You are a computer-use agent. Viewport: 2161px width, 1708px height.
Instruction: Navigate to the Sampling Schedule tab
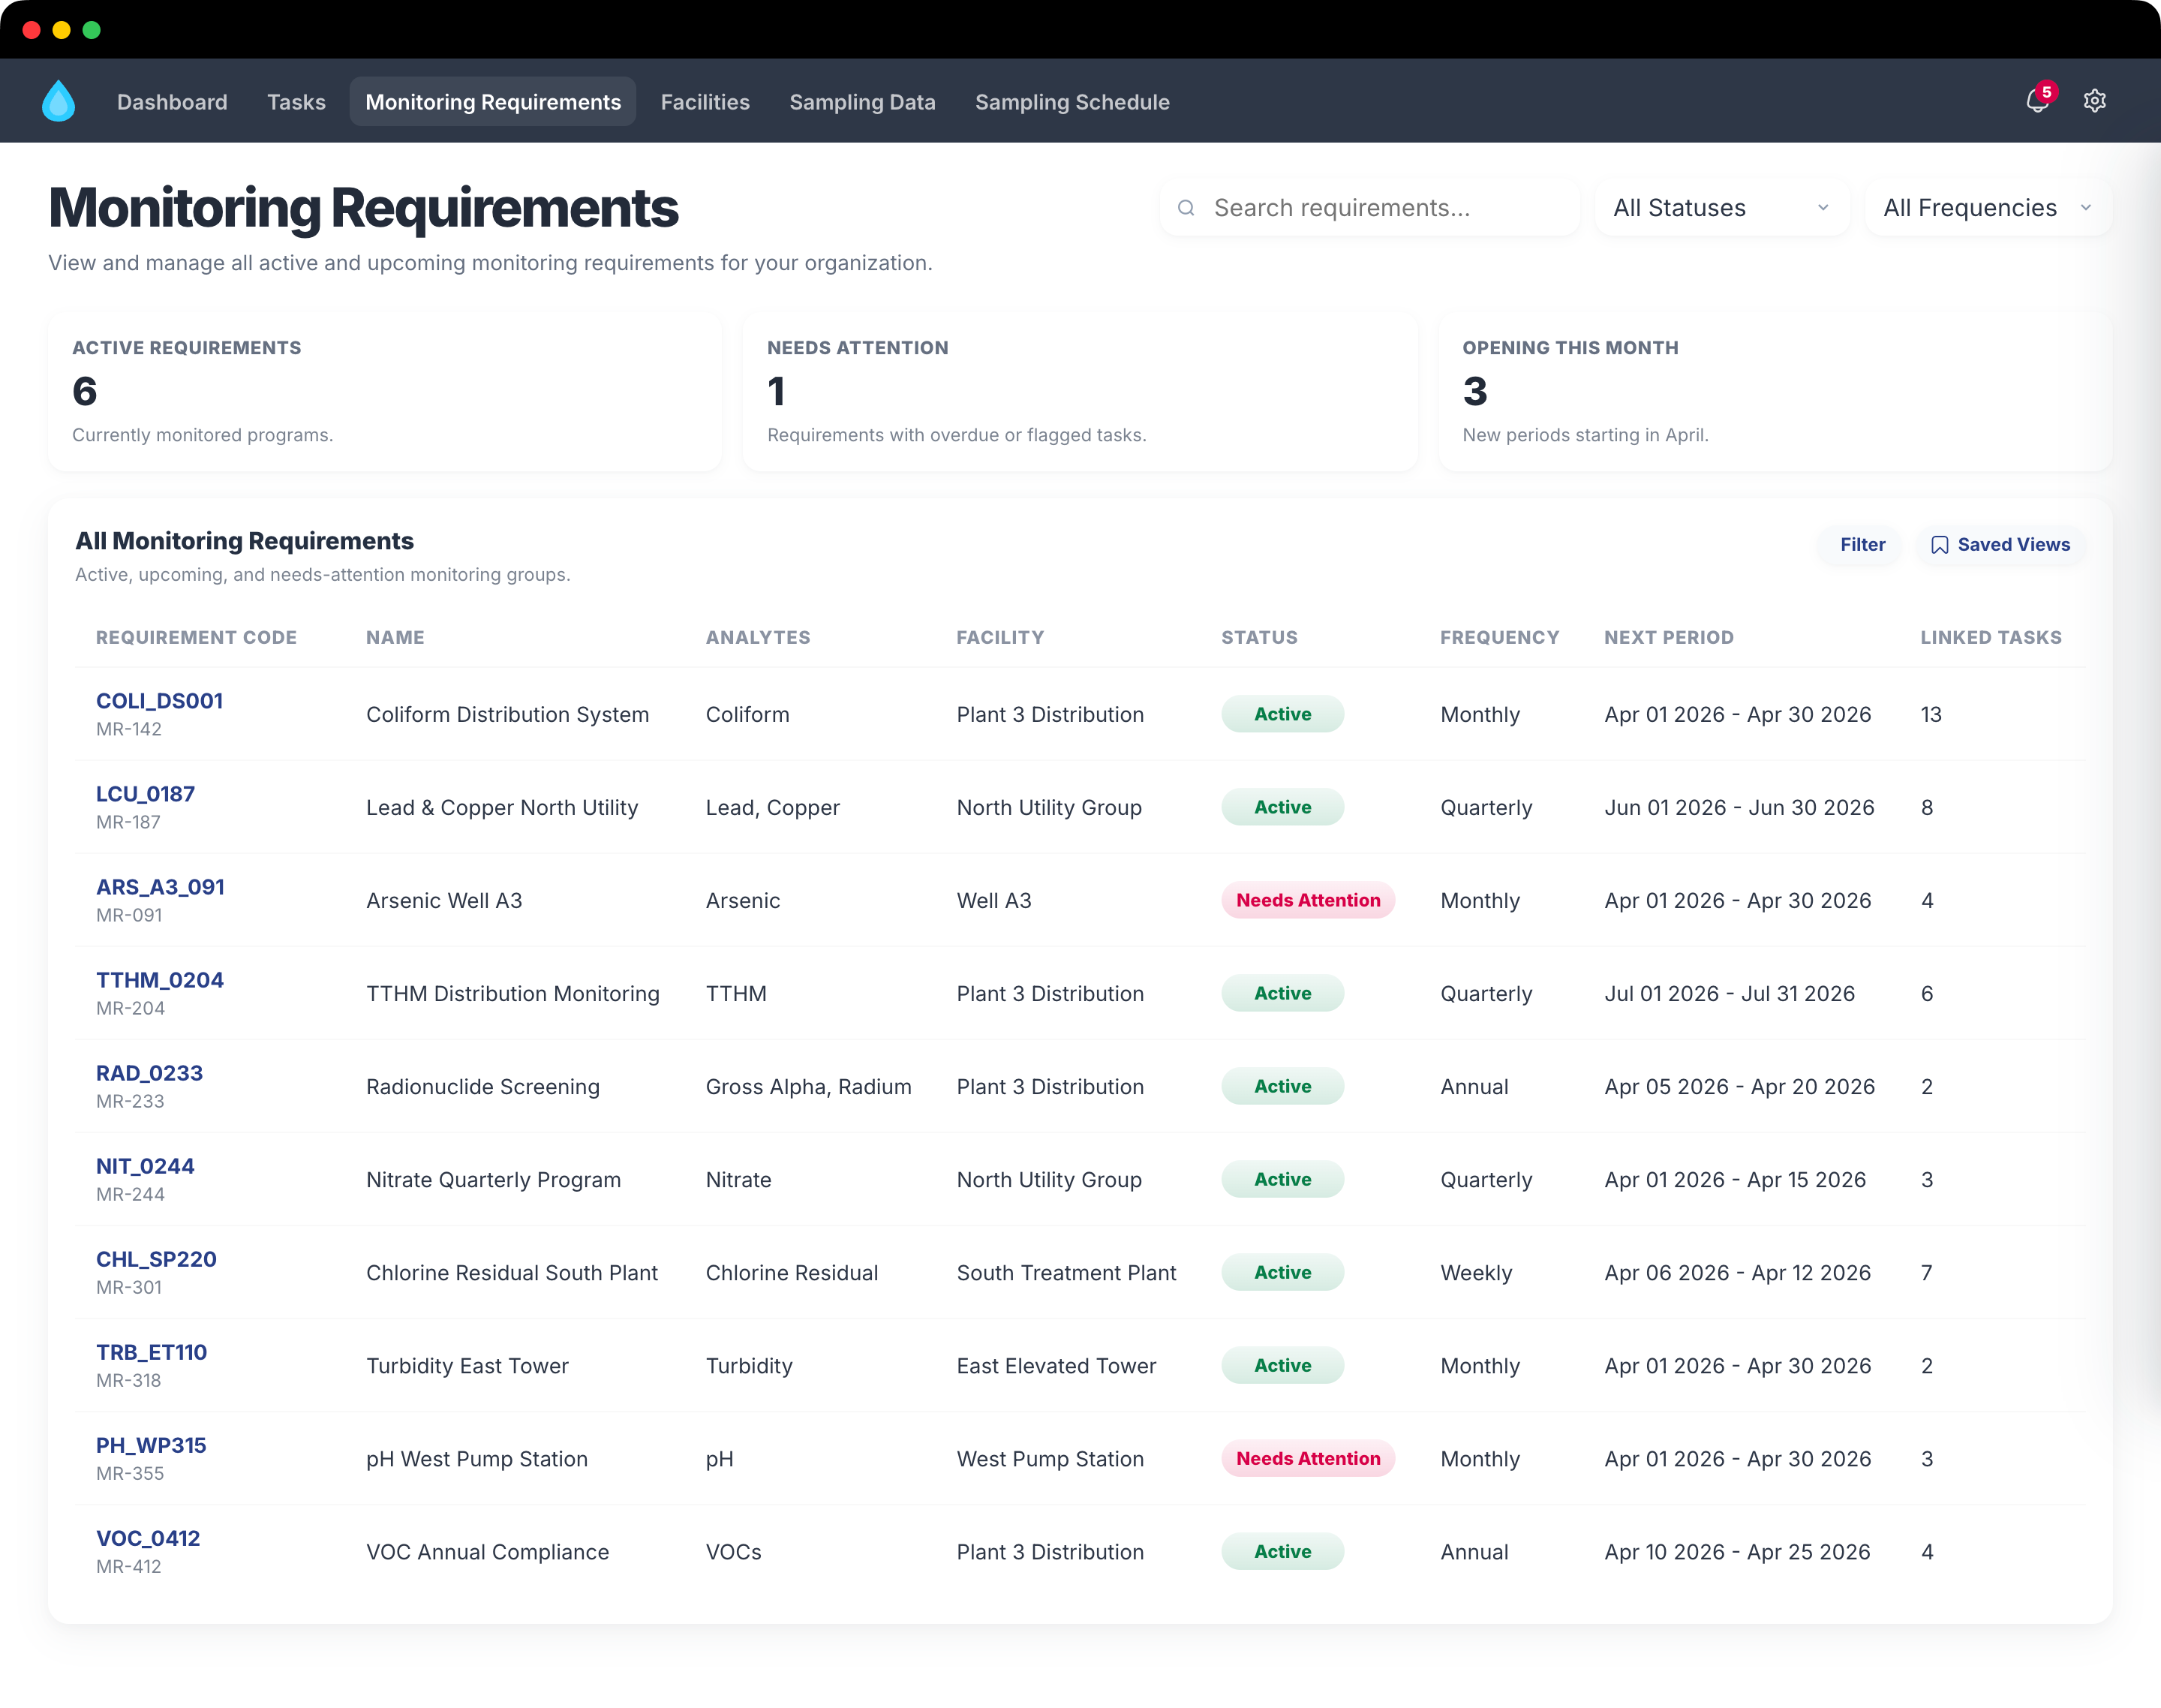point(1072,102)
